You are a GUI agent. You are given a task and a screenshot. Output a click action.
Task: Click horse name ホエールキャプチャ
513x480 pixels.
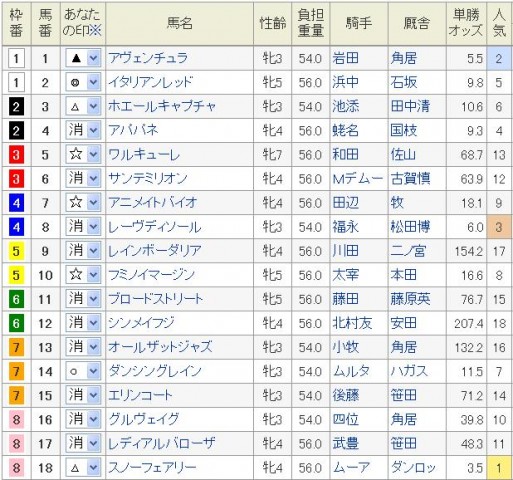point(162,106)
